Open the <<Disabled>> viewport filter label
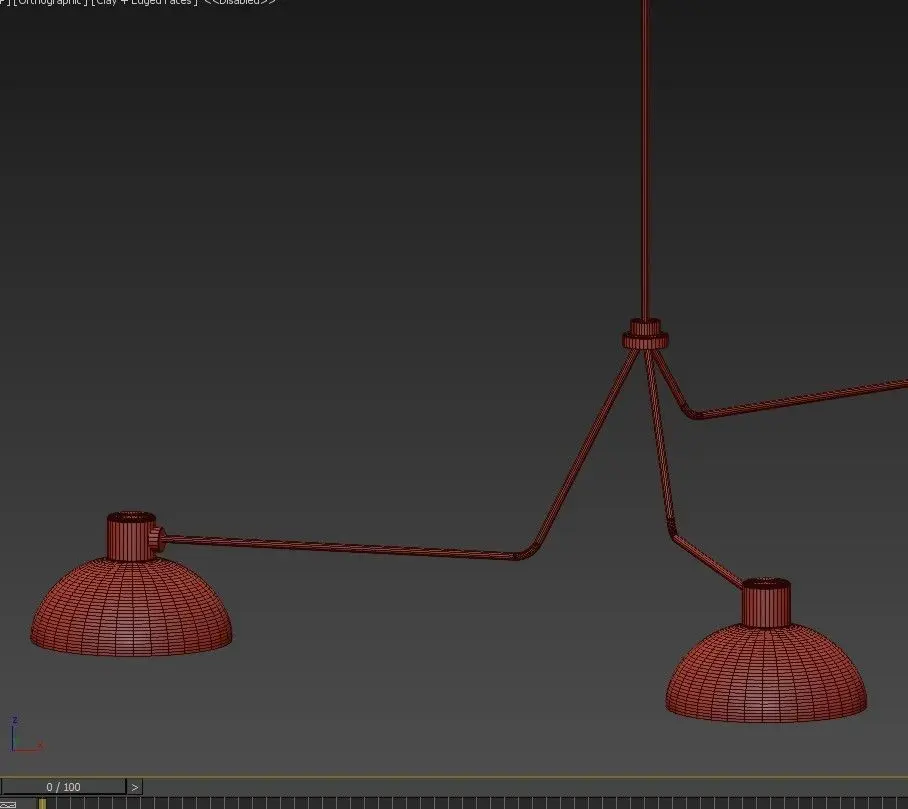The height and width of the screenshot is (809, 908). point(240,2)
